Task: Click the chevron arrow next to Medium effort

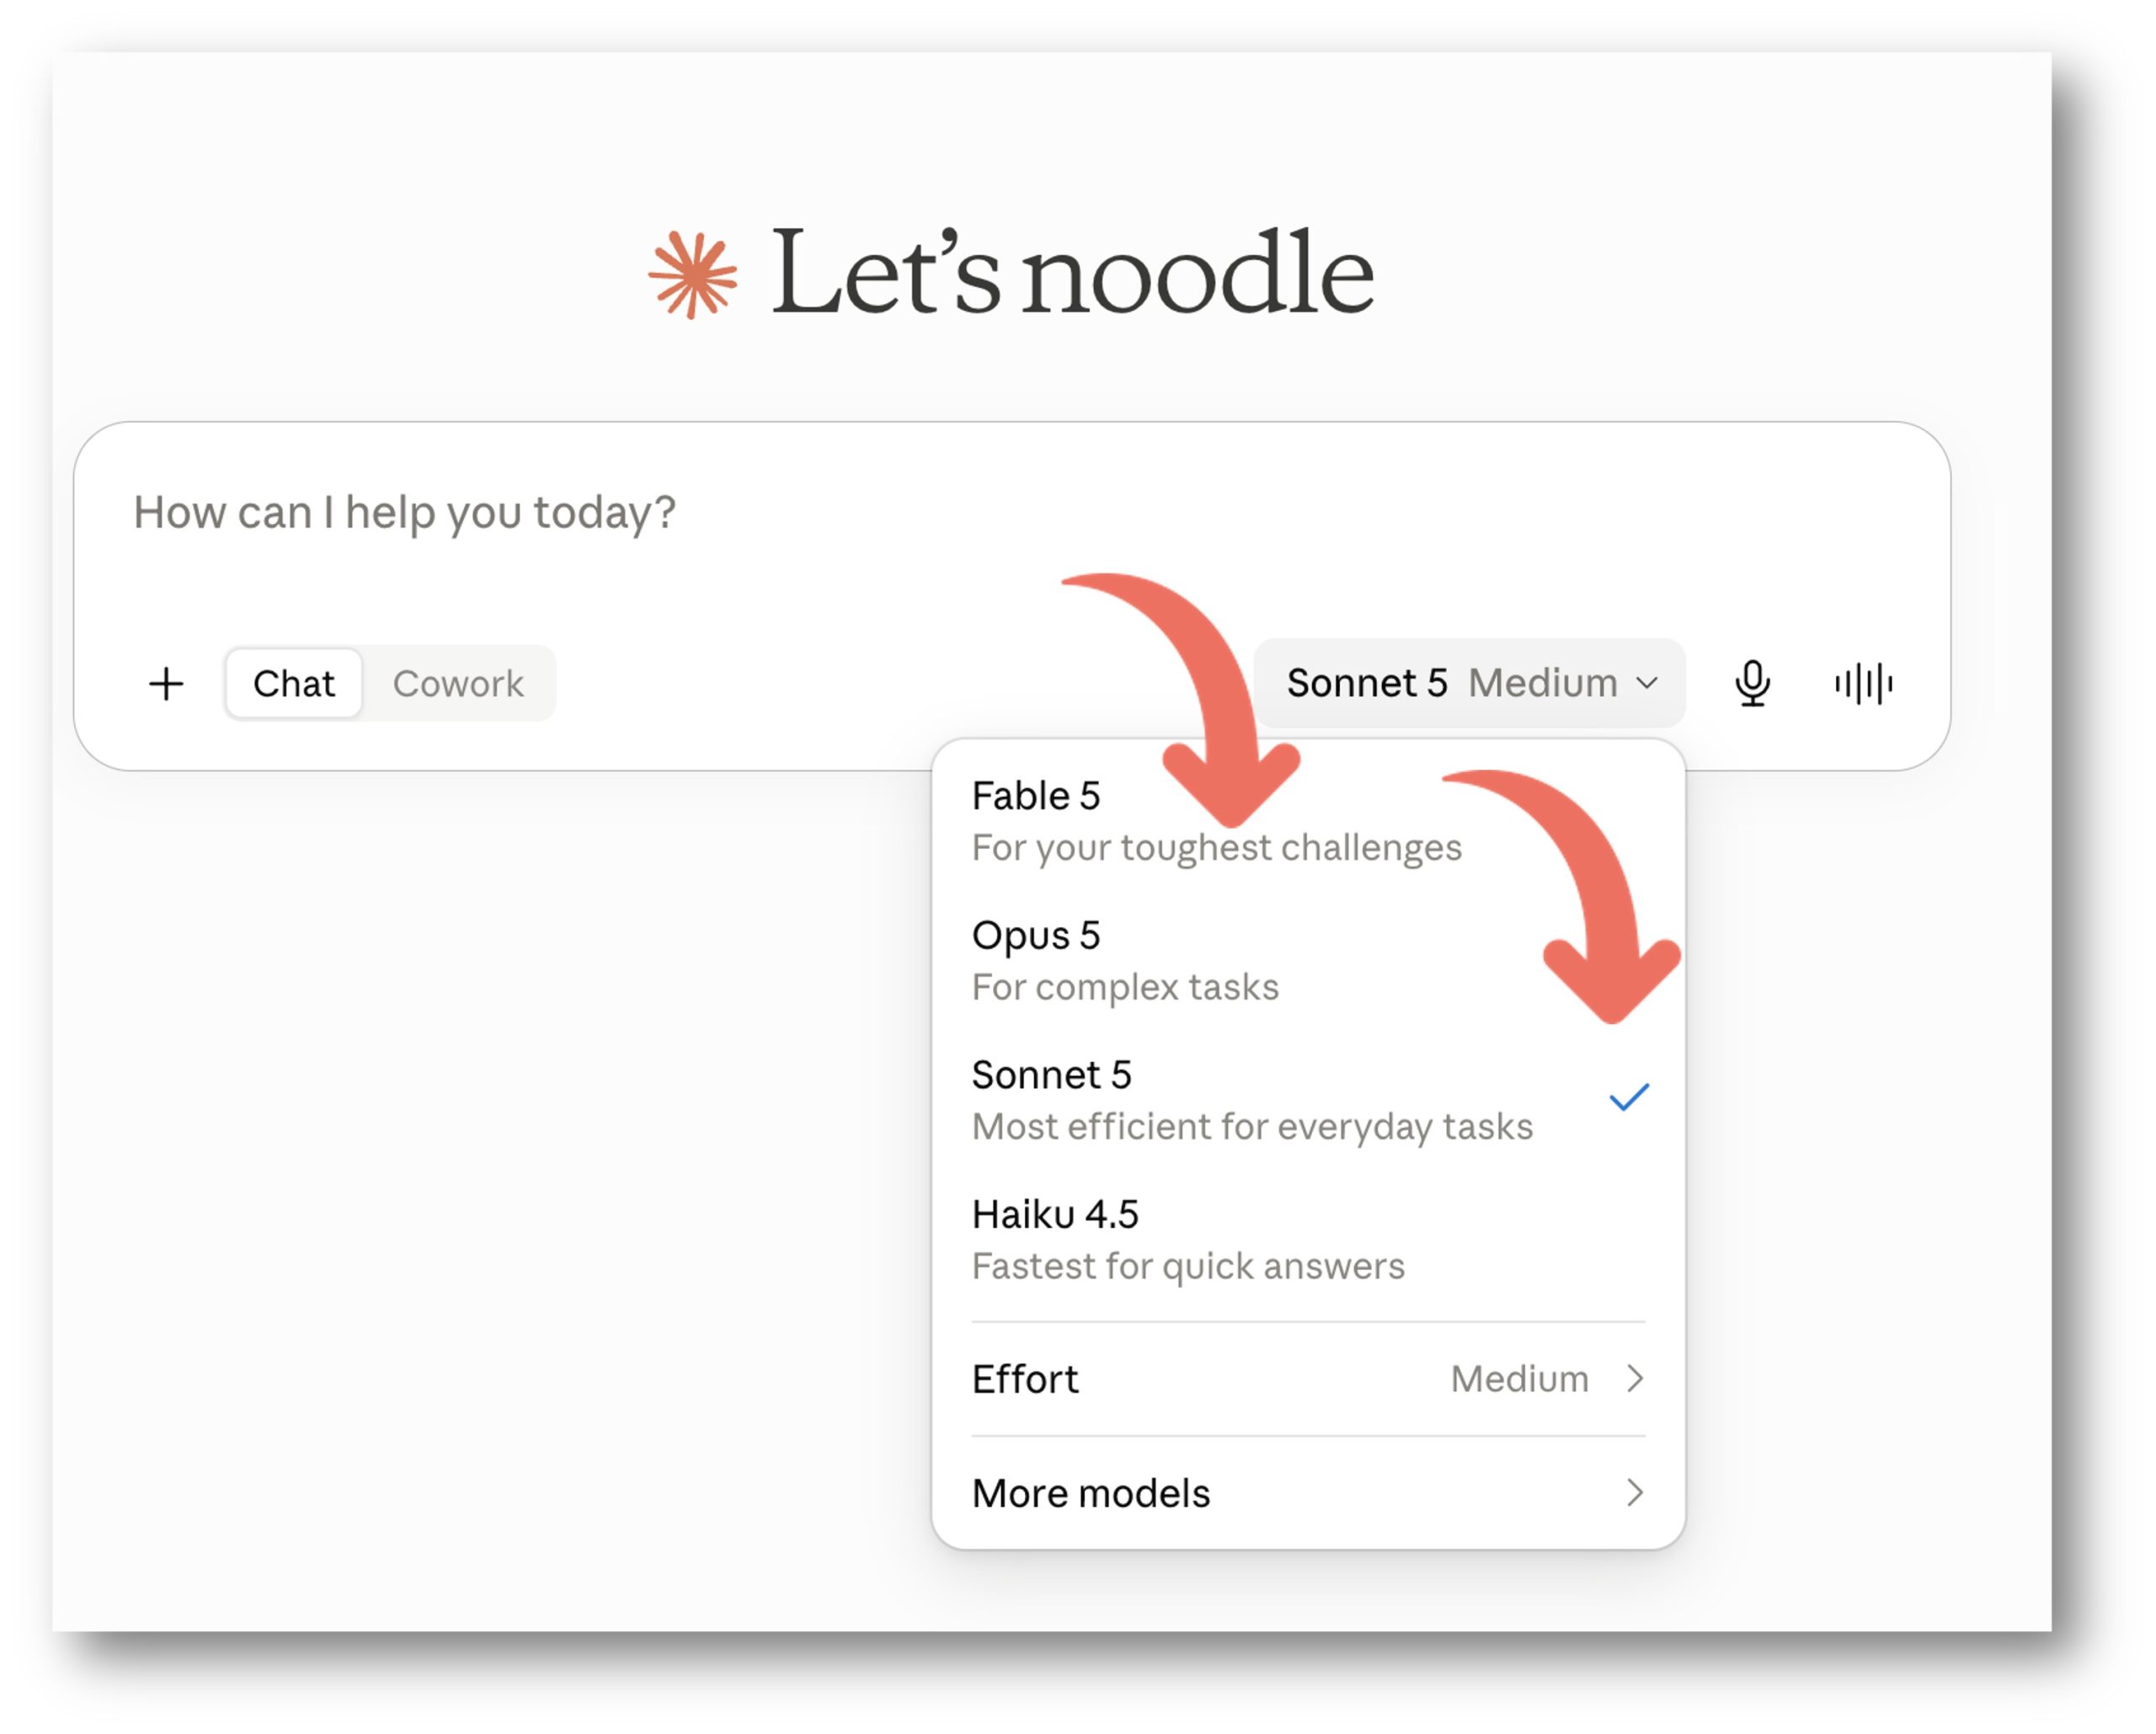Action: [1635, 1379]
